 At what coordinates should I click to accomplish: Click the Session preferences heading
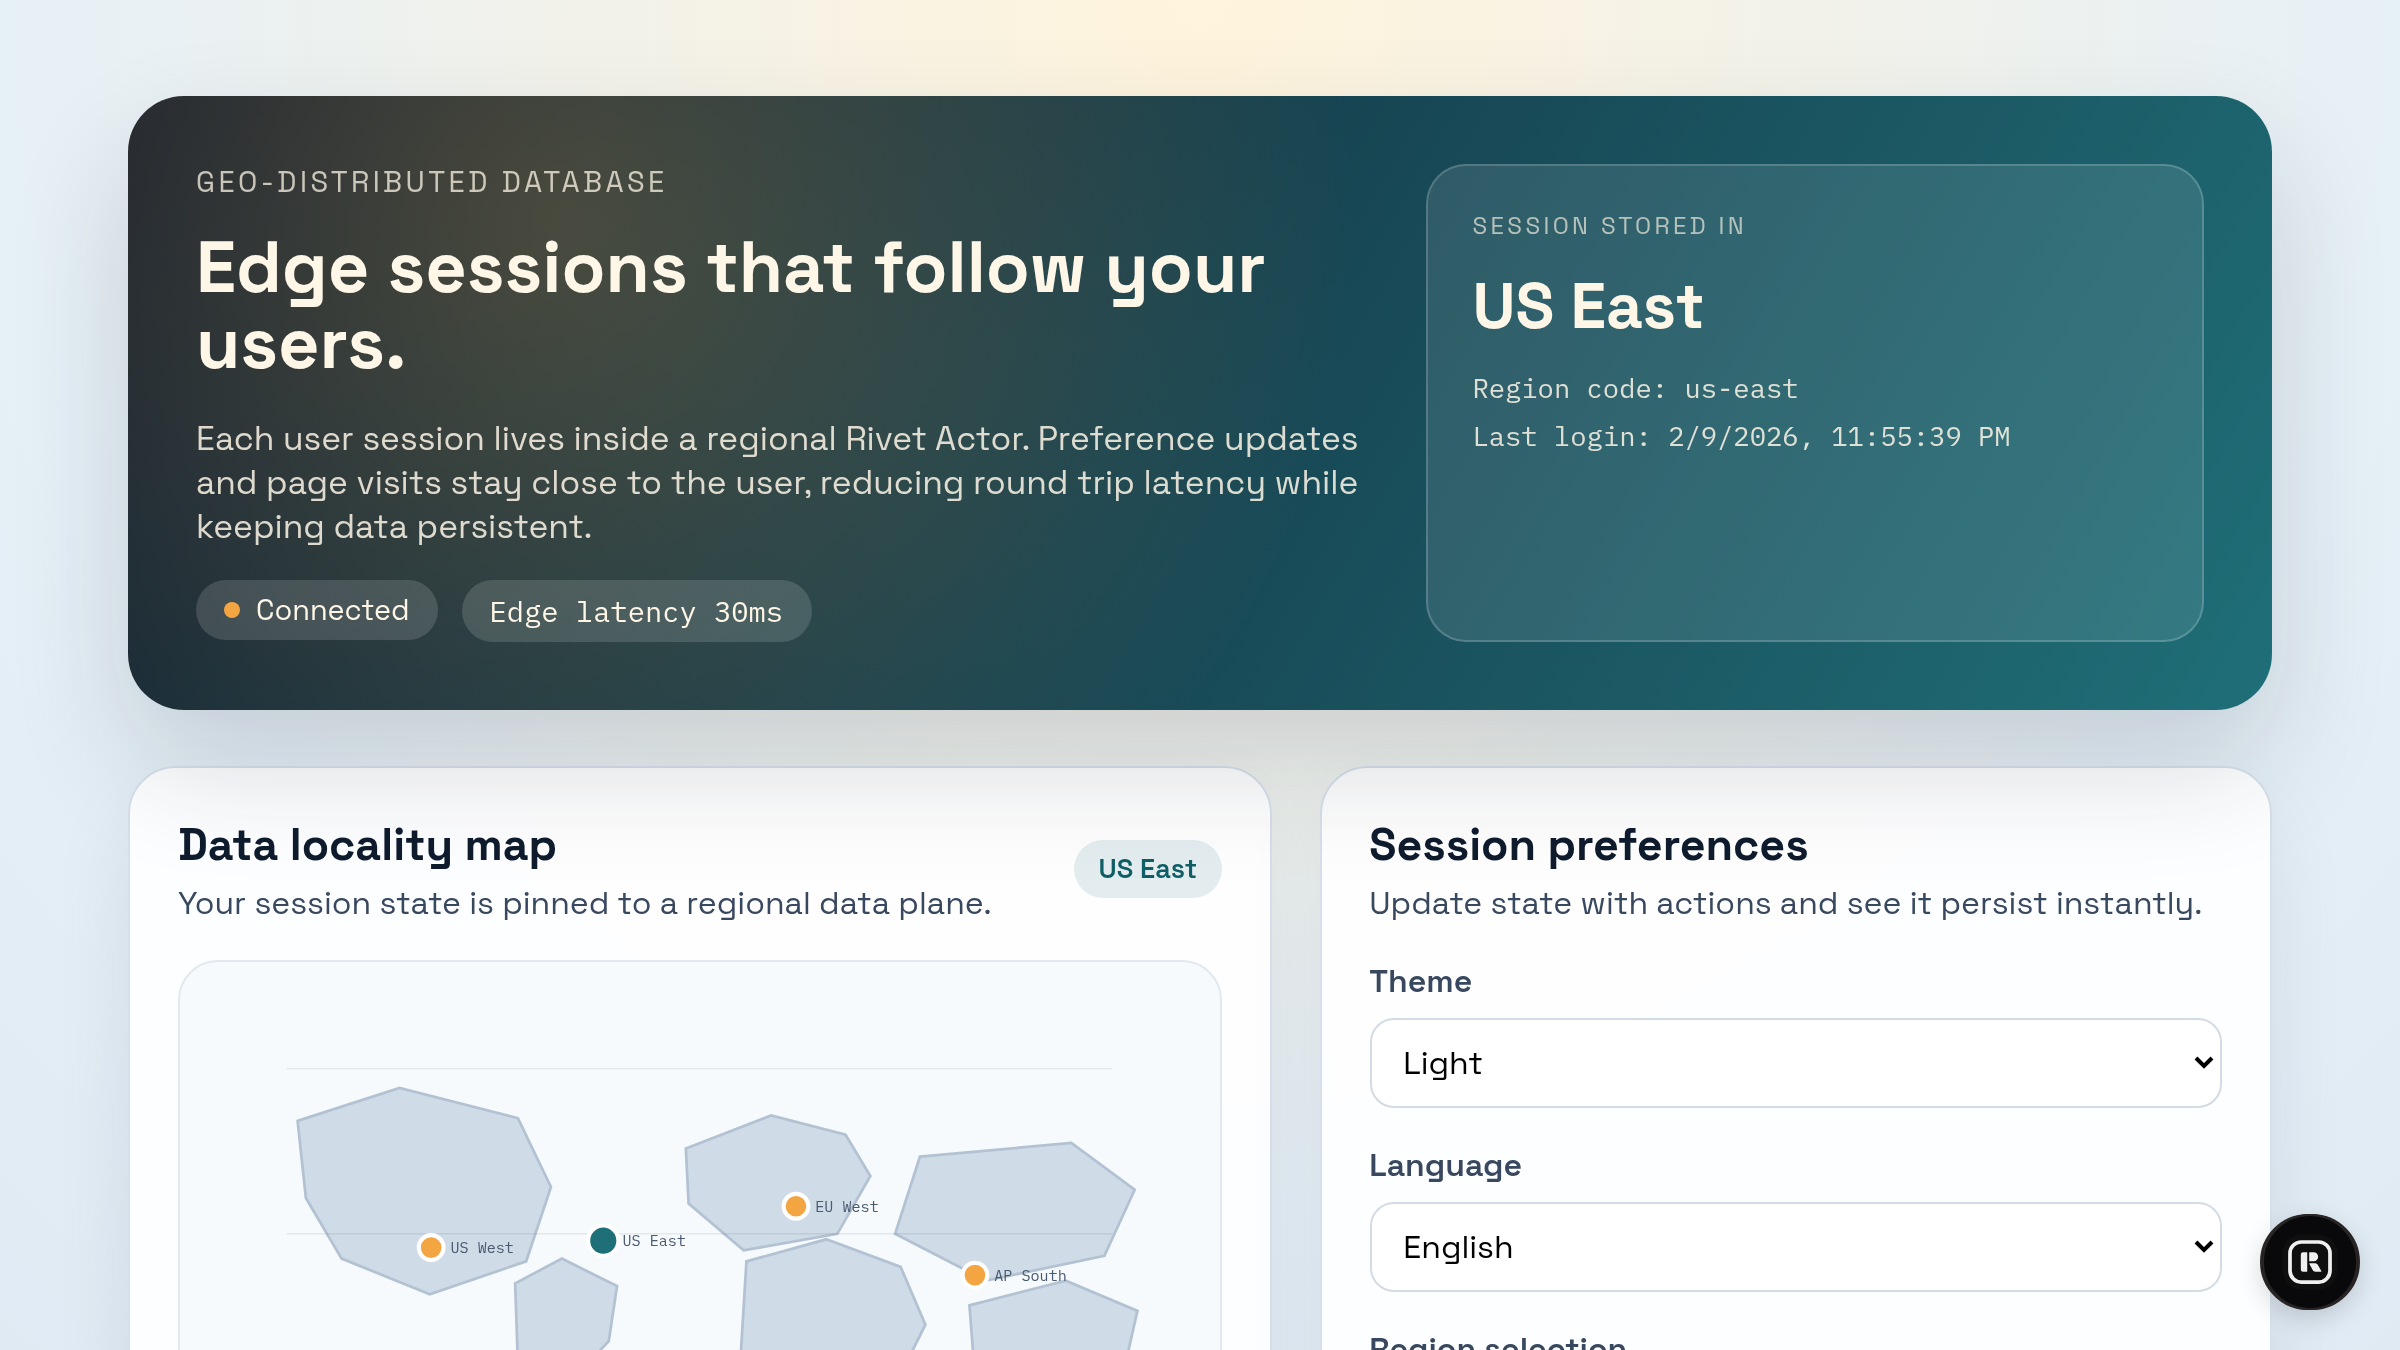pyautogui.click(x=1588, y=845)
